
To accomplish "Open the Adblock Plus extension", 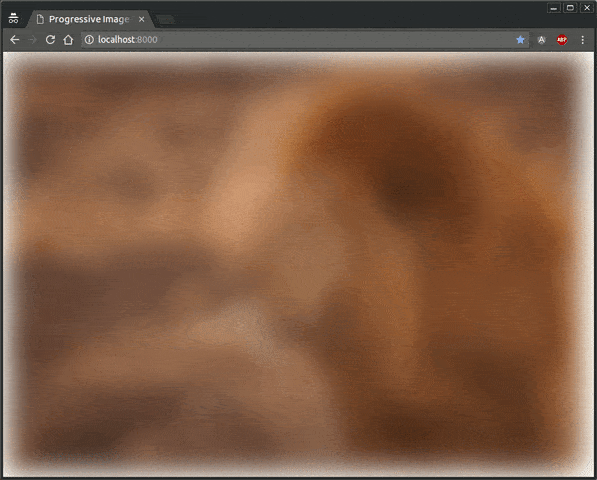I will tap(562, 40).
